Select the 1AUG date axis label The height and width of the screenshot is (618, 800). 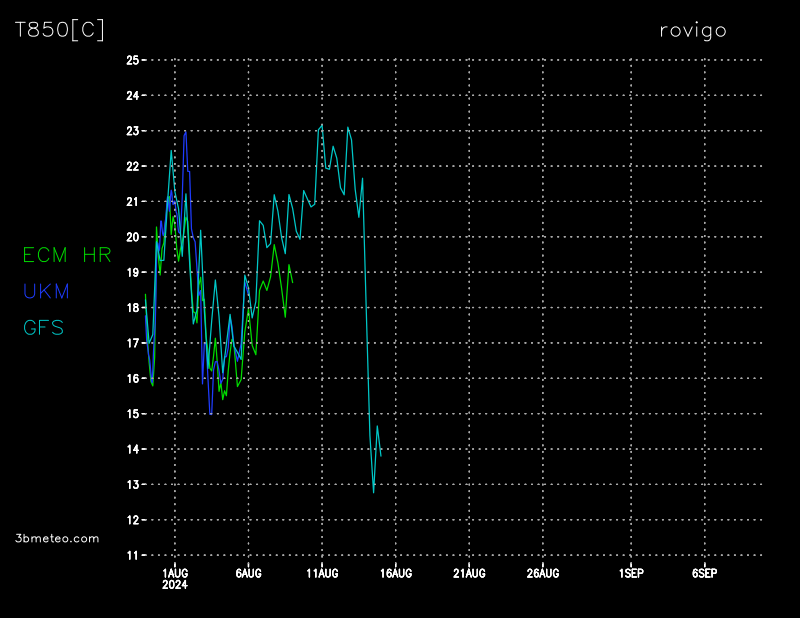175,573
